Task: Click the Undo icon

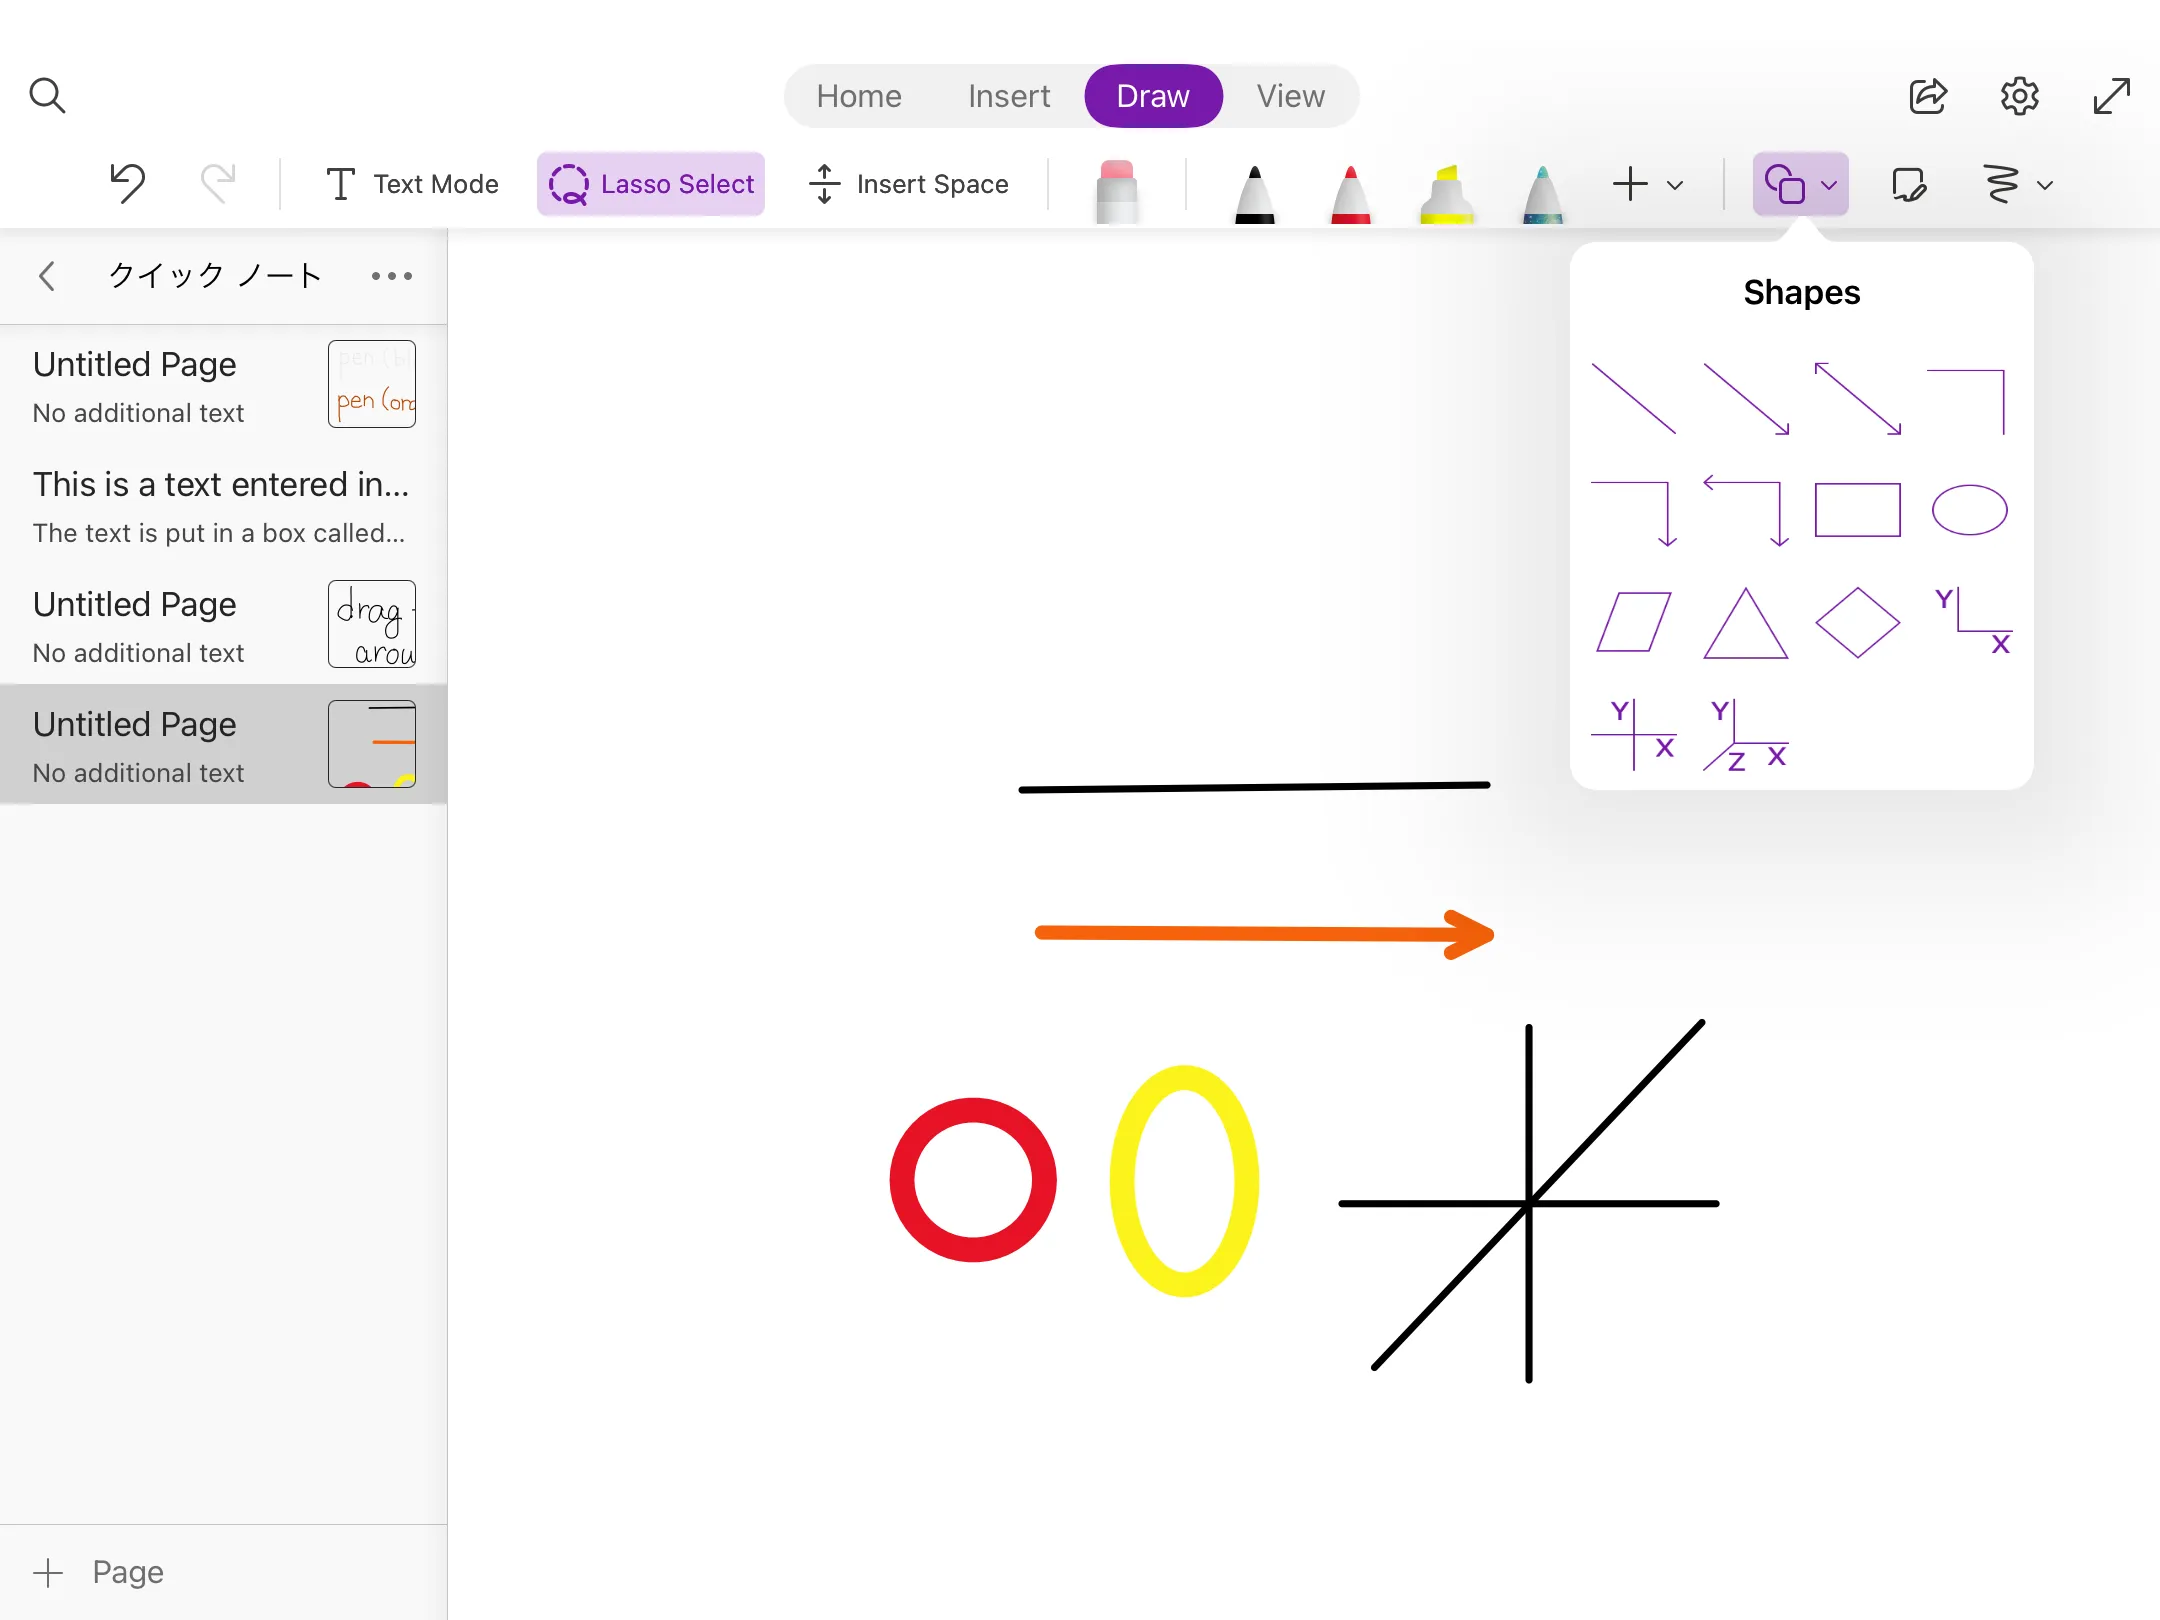Action: tap(128, 184)
